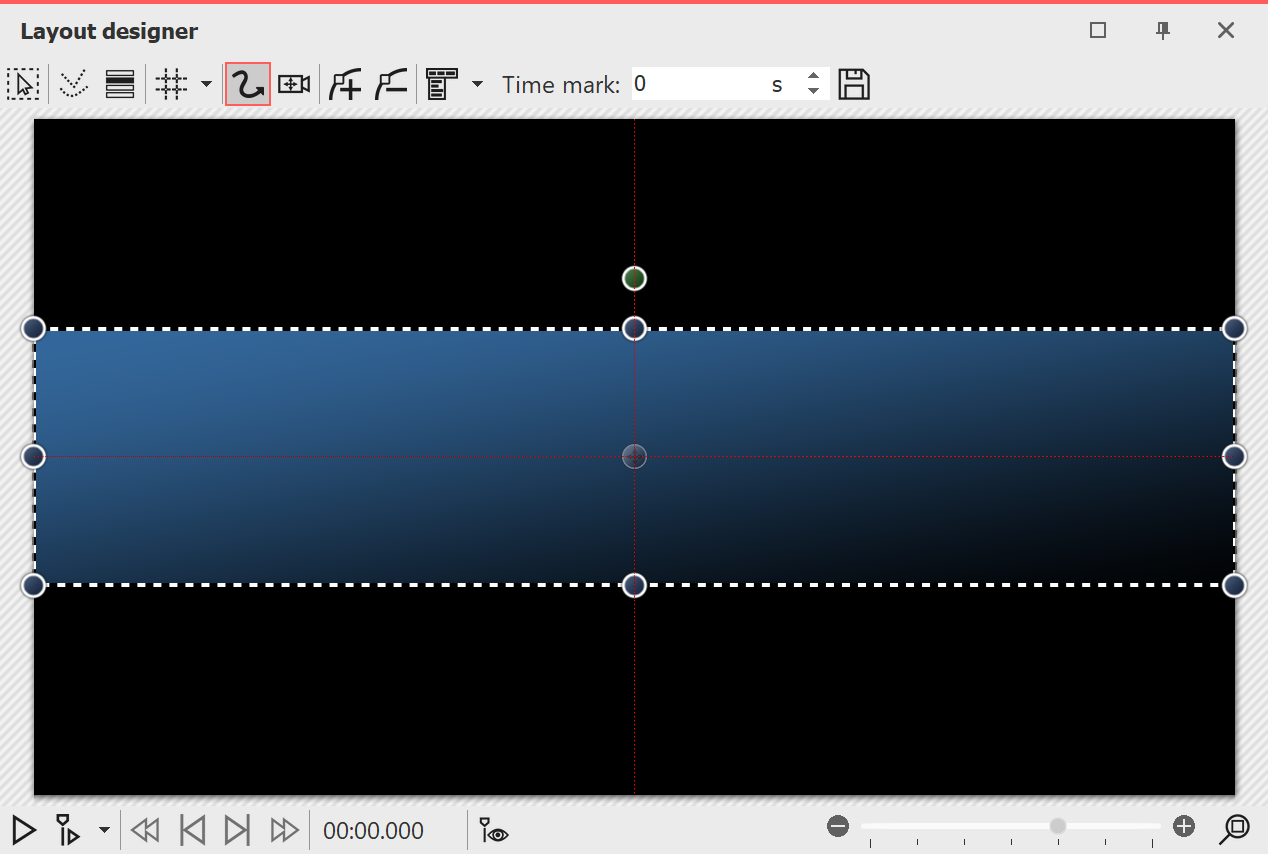Click the remove curve point icon
The height and width of the screenshot is (854, 1268).
390,84
